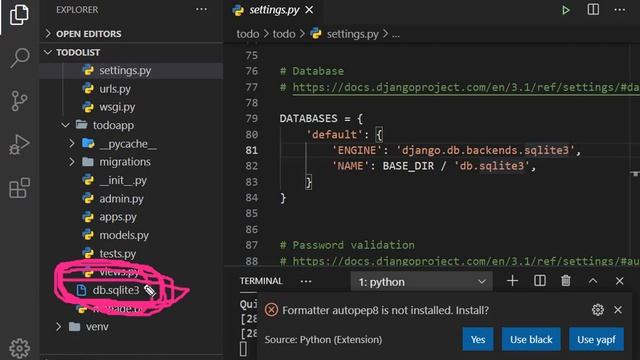Place cursor on line number 81
The width and height of the screenshot is (640, 360).
[252, 151]
